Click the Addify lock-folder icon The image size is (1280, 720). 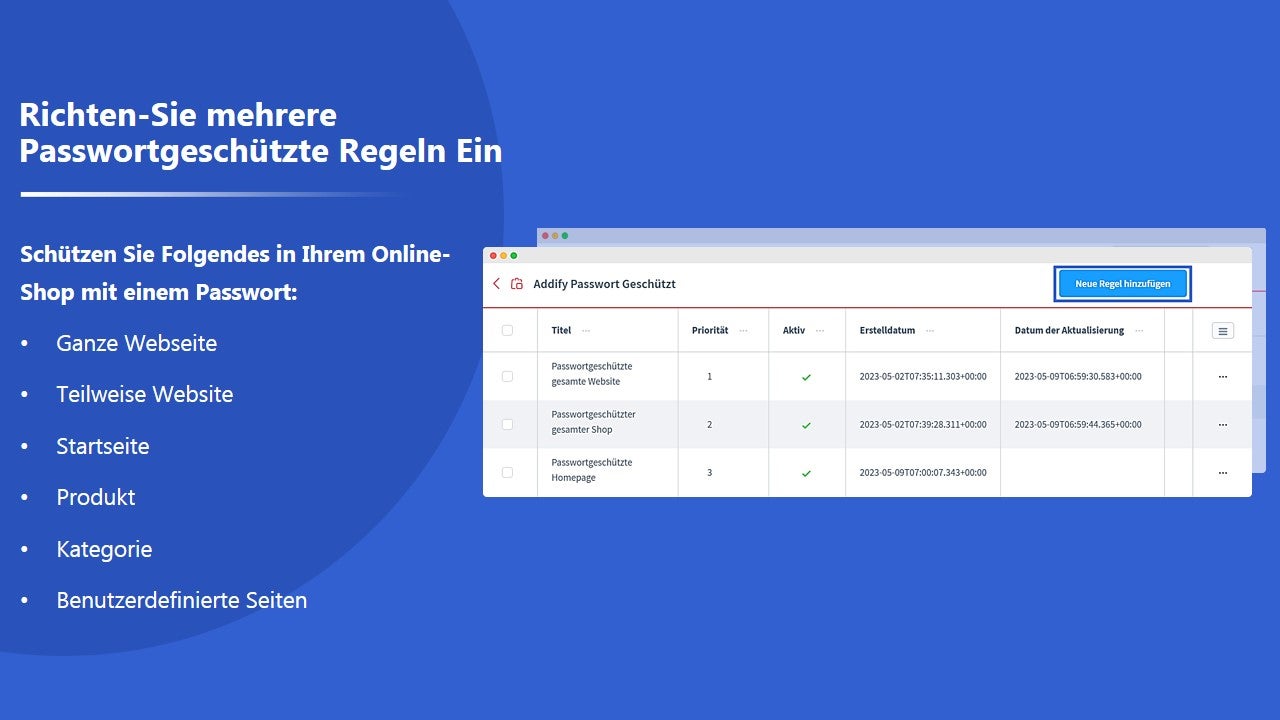click(517, 284)
